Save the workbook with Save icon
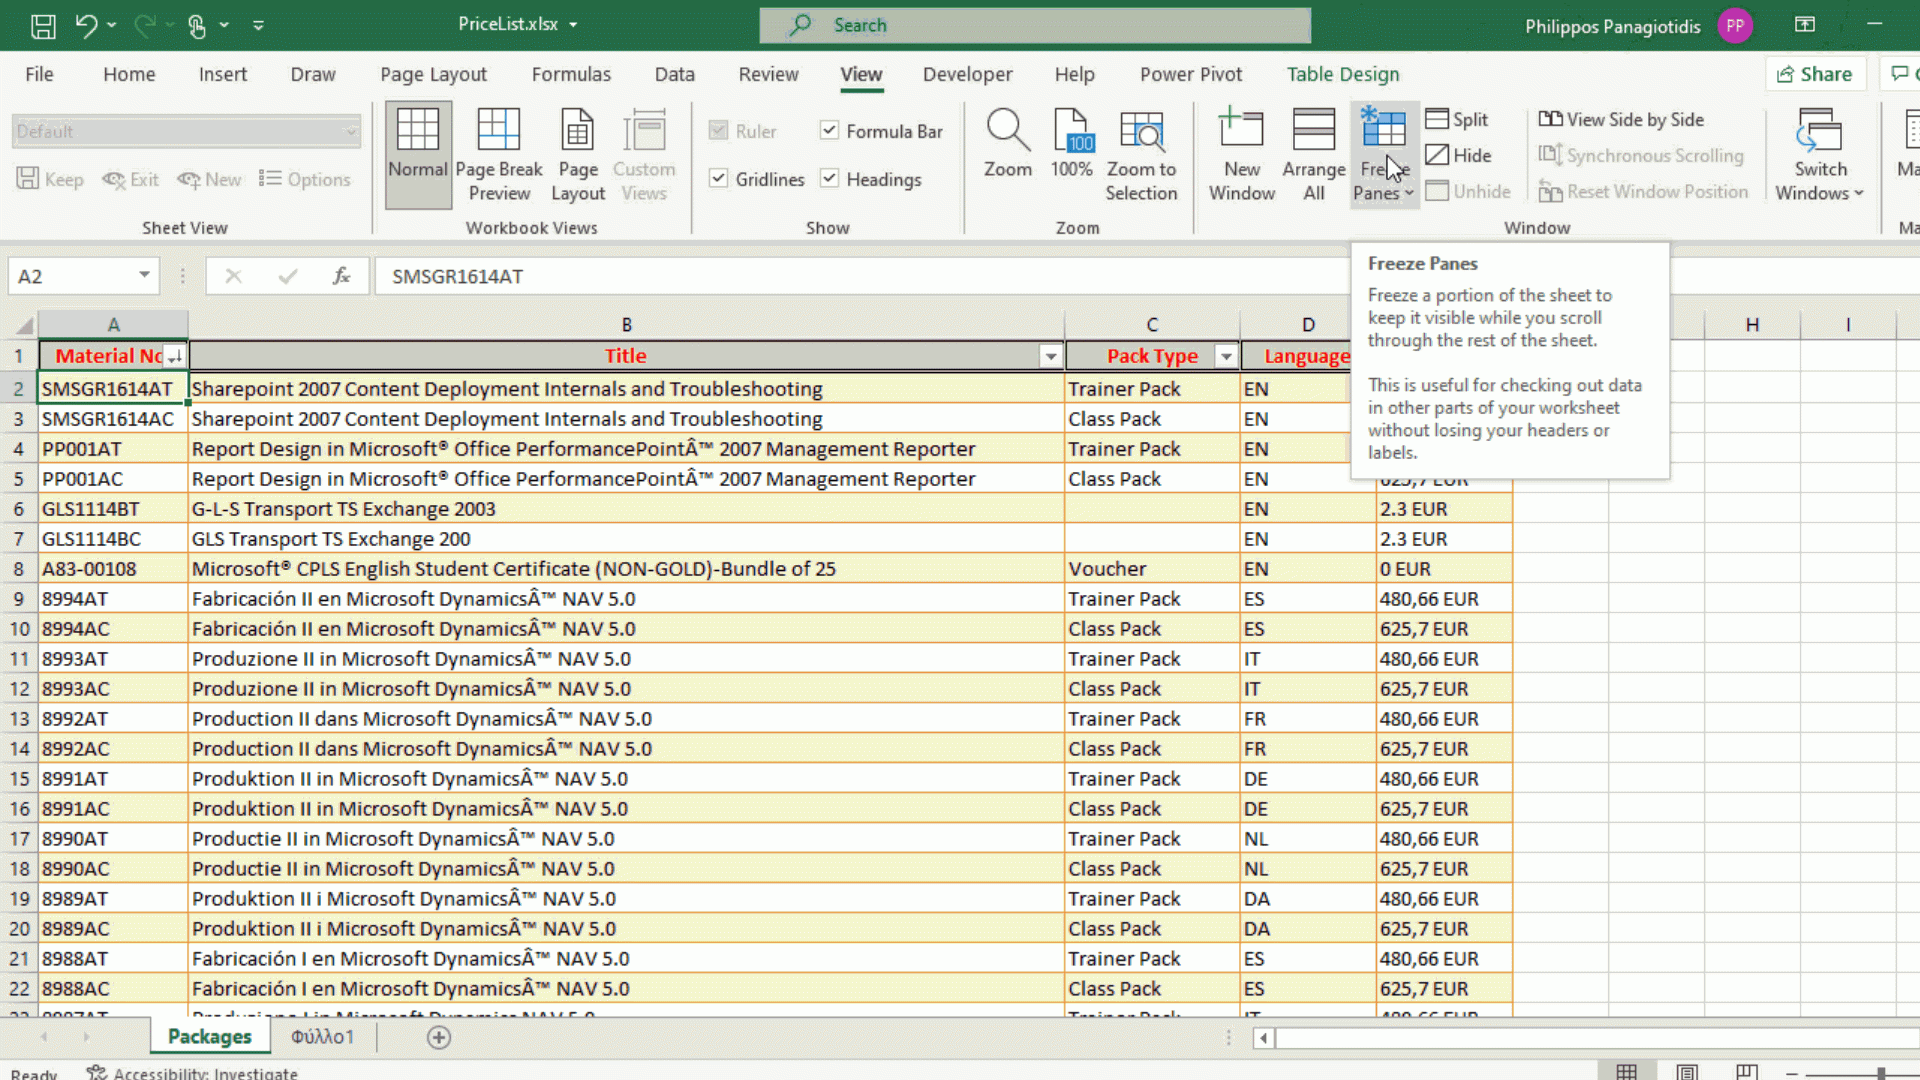The image size is (1920, 1080). (x=43, y=26)
